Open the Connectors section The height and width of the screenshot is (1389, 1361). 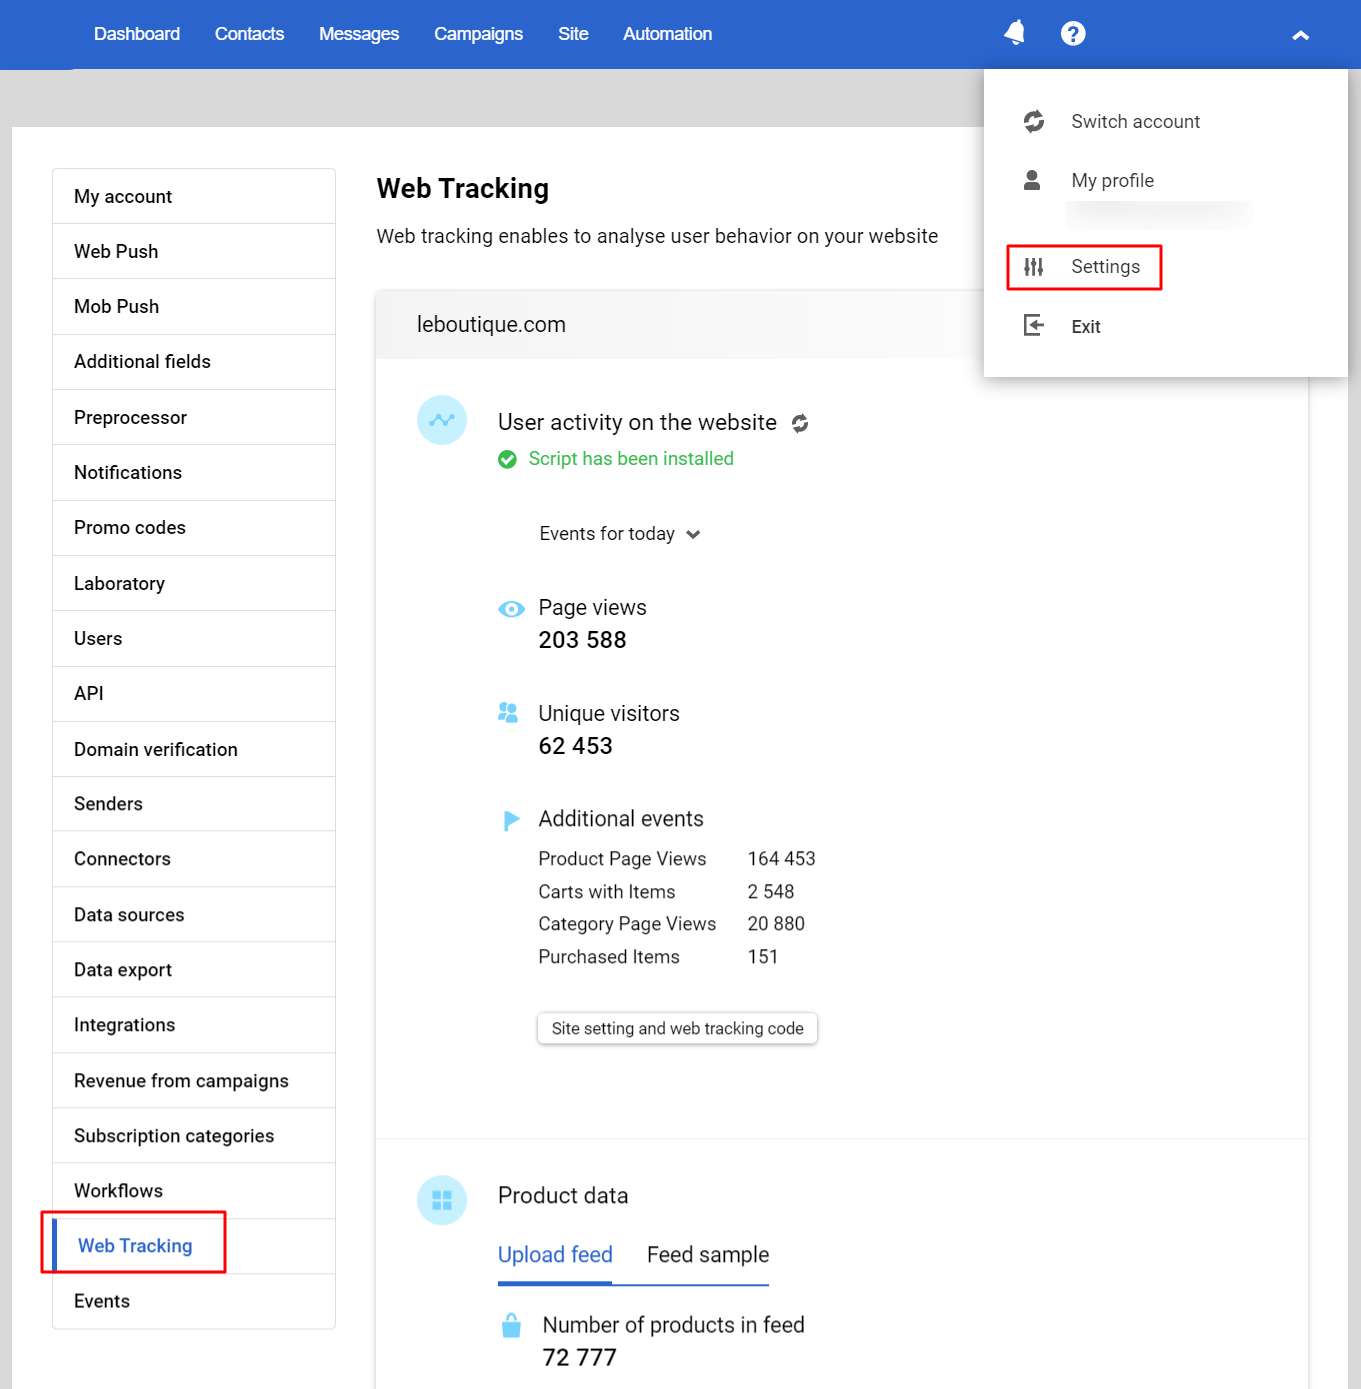coord(194,859)
